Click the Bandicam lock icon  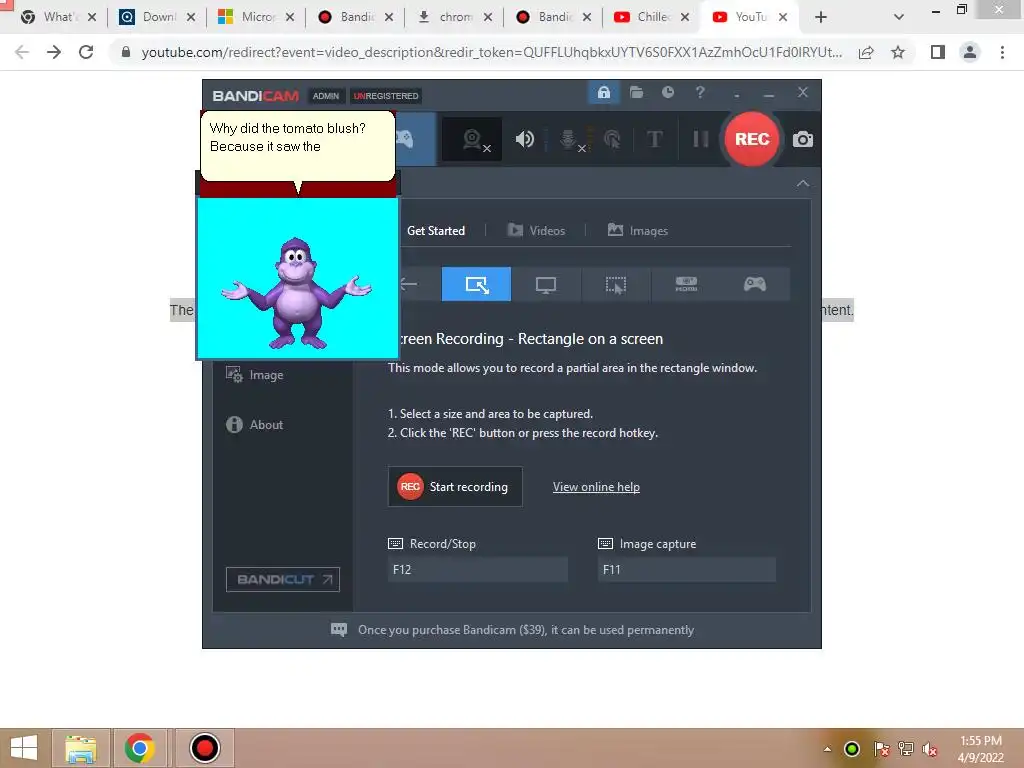point(603,93)
